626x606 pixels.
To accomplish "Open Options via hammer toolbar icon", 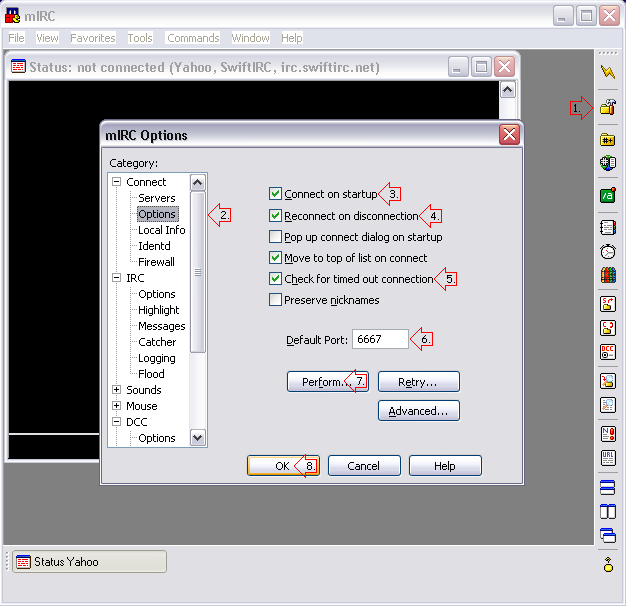I will [608, 107].
